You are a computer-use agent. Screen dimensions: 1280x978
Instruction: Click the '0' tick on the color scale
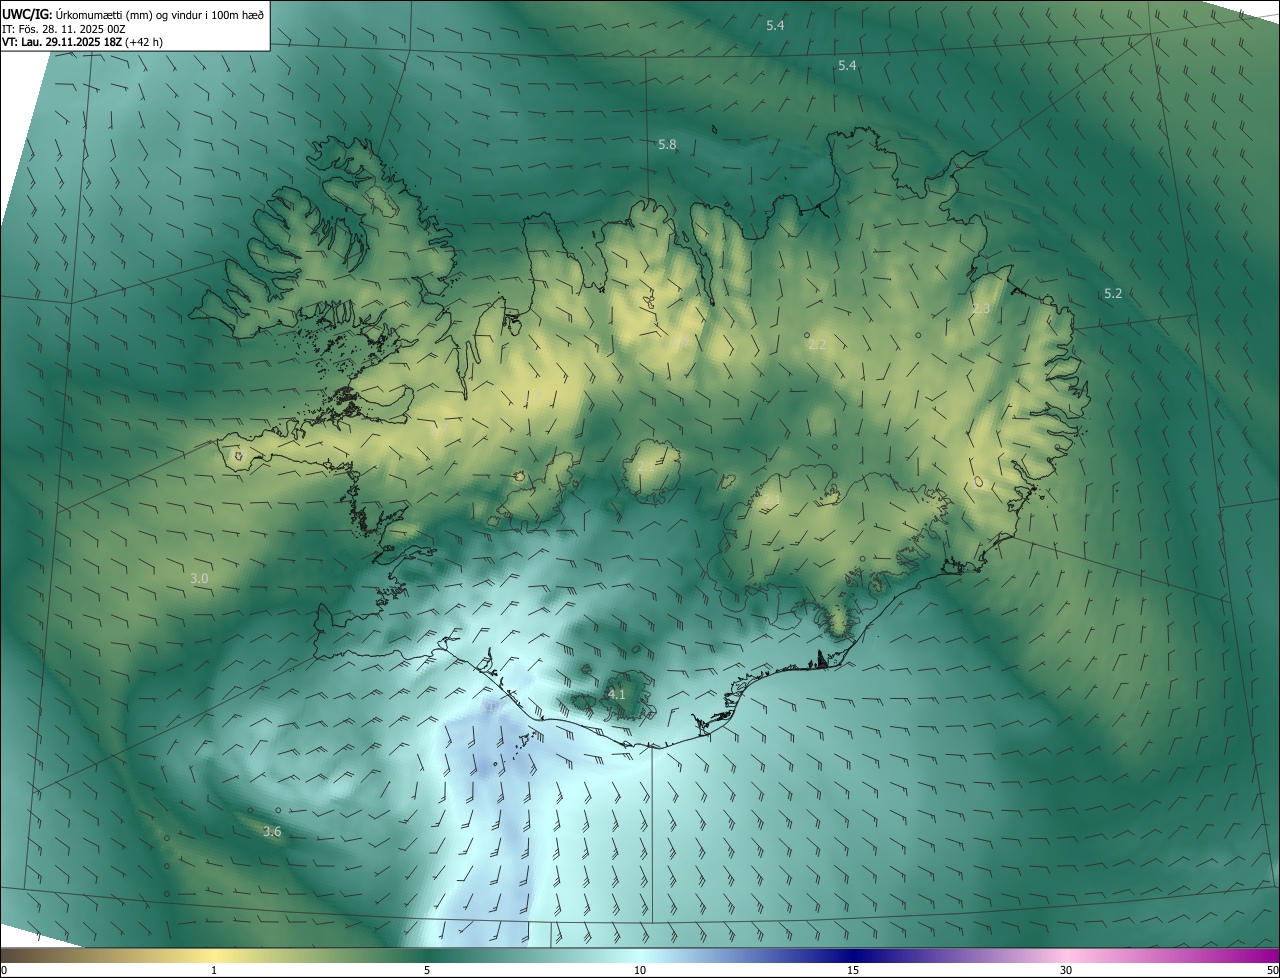pos(4,971)
